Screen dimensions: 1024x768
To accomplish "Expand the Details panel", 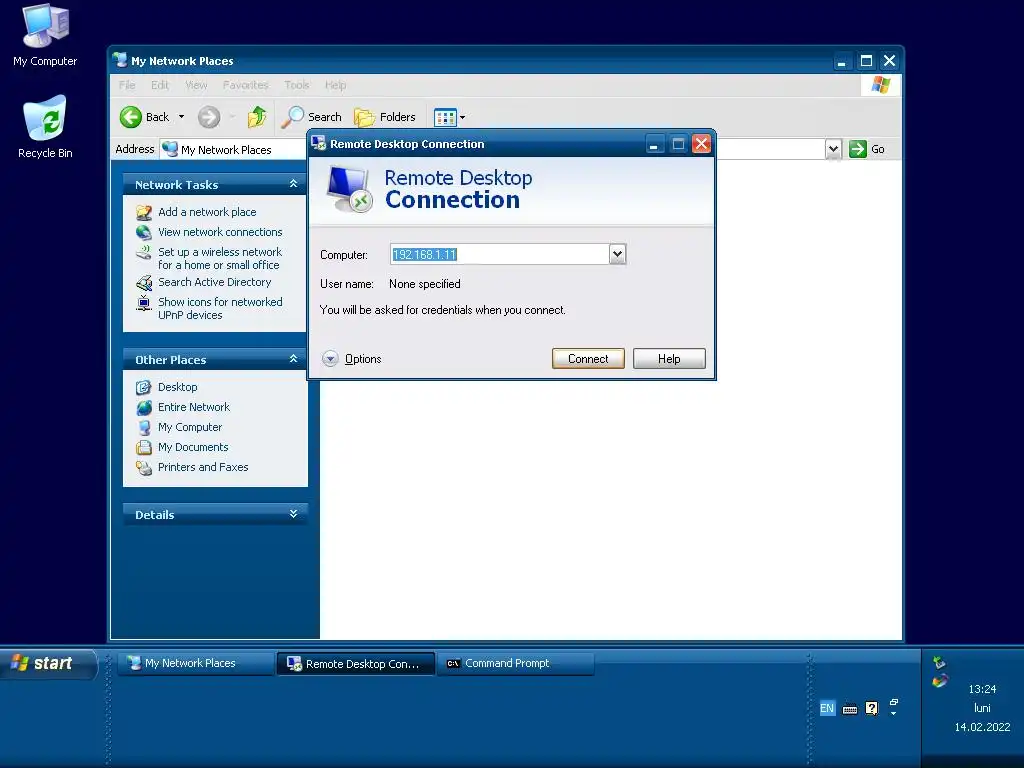I will click(x=293, y=514).
